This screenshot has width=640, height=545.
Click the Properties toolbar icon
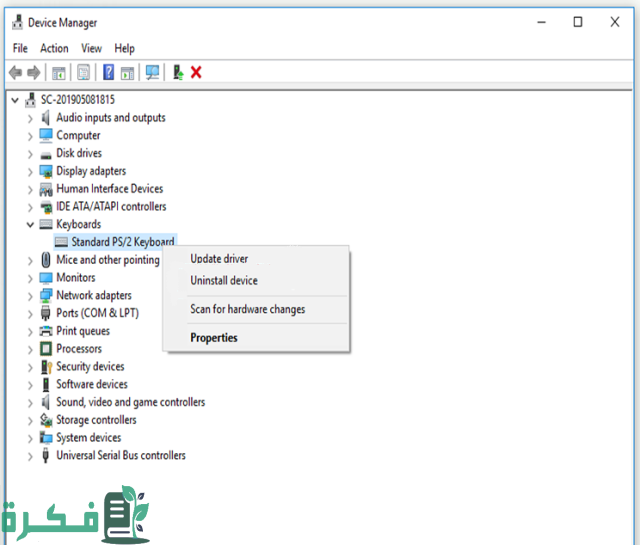[x=84, y=72]
